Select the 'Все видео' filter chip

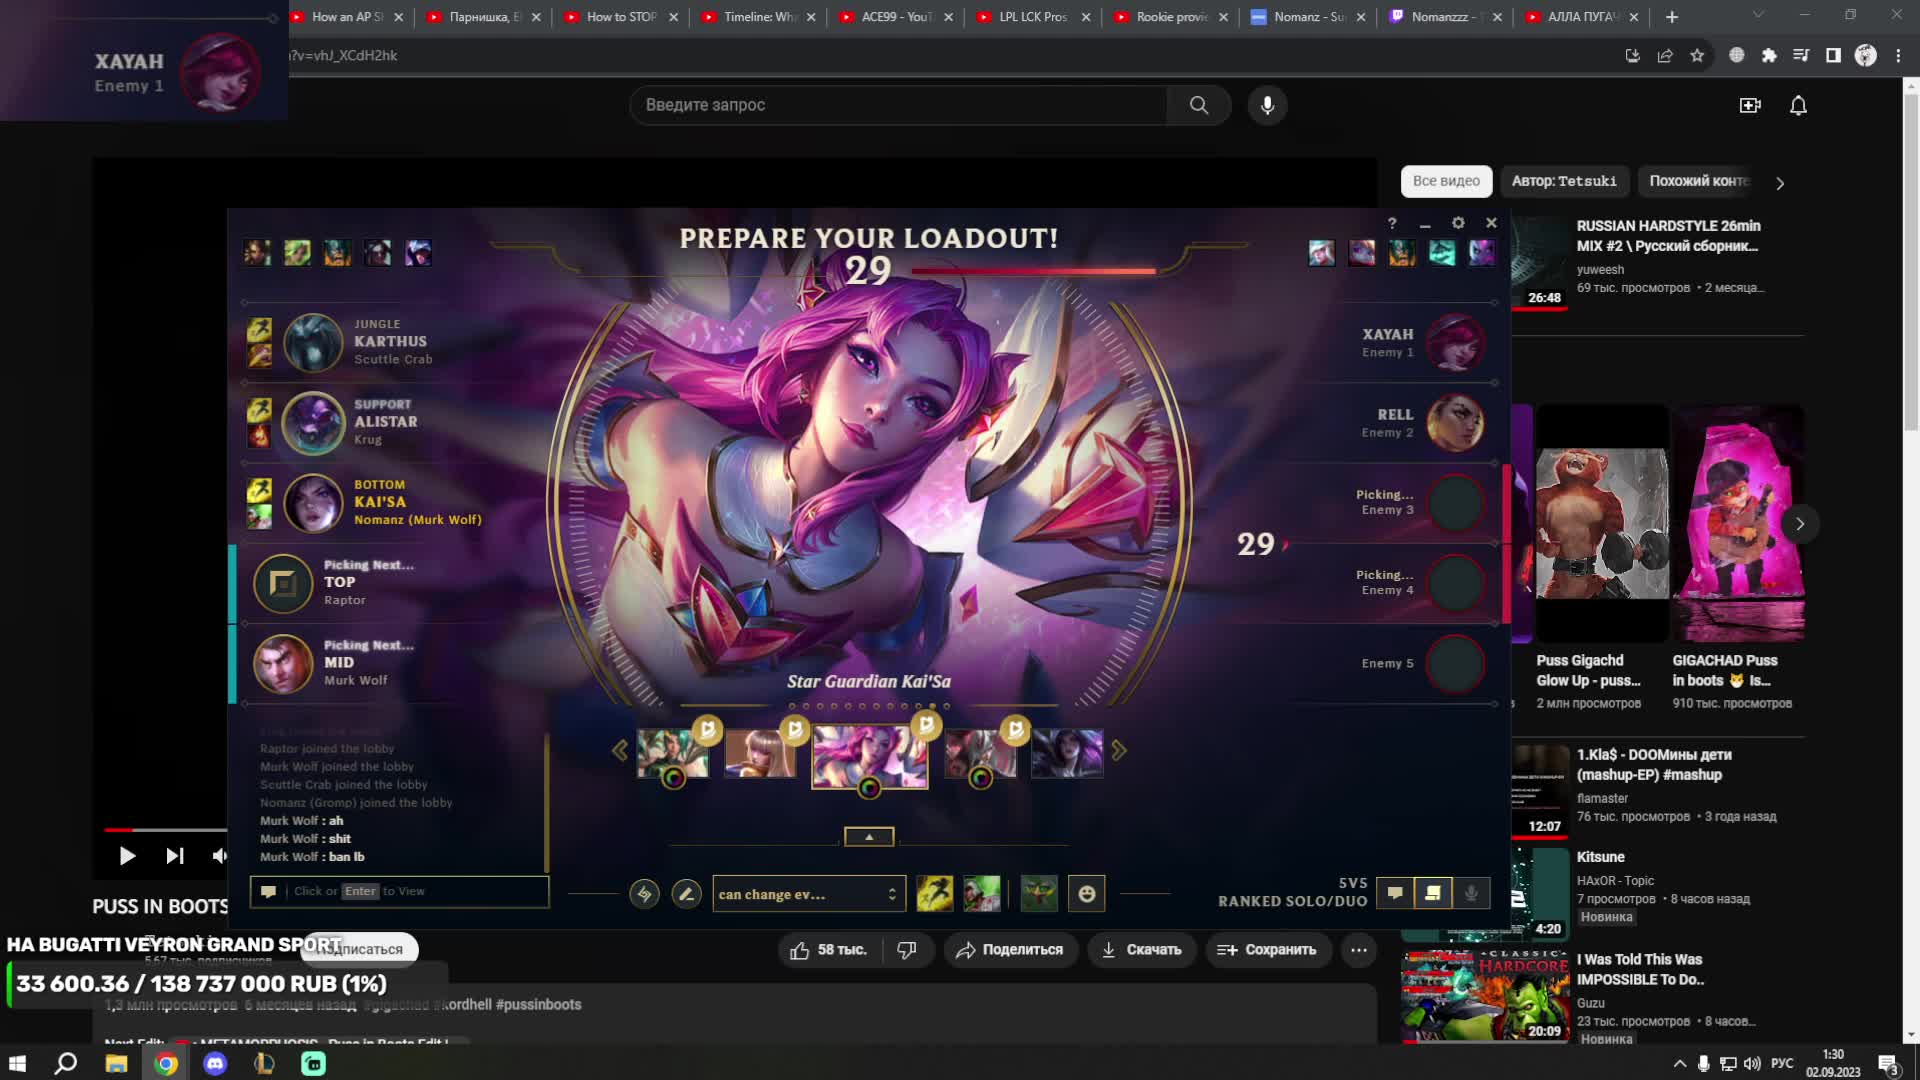1446,181
